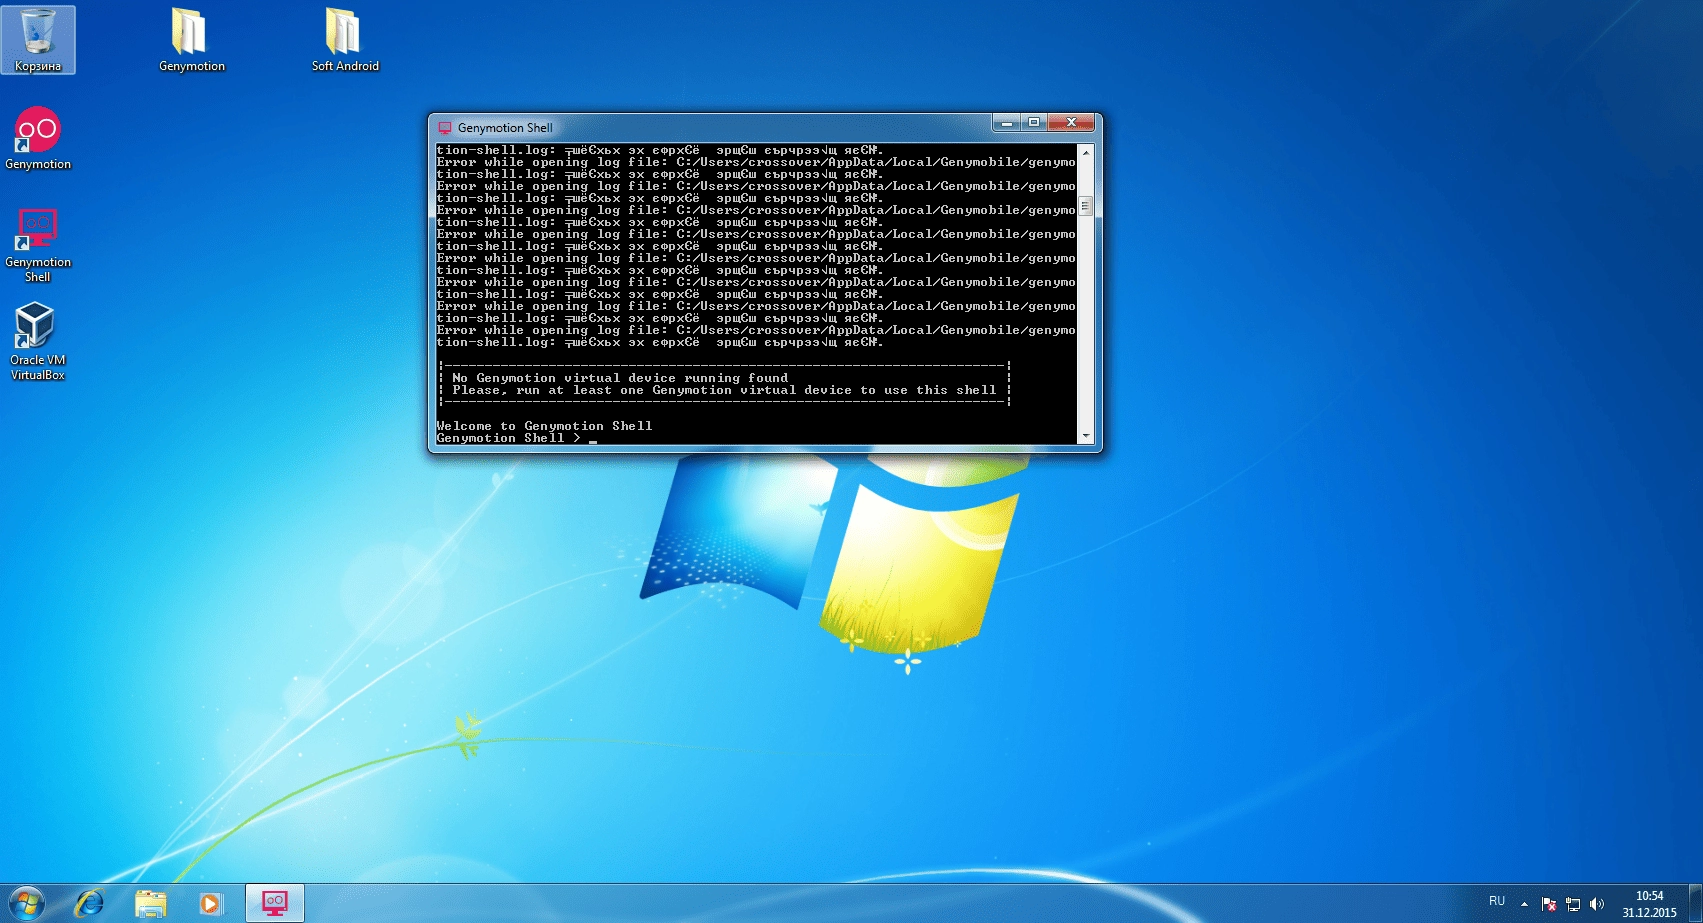Select the Soft Android folder icon
This screenshot has width=1703, height=923.
point(345,40)
